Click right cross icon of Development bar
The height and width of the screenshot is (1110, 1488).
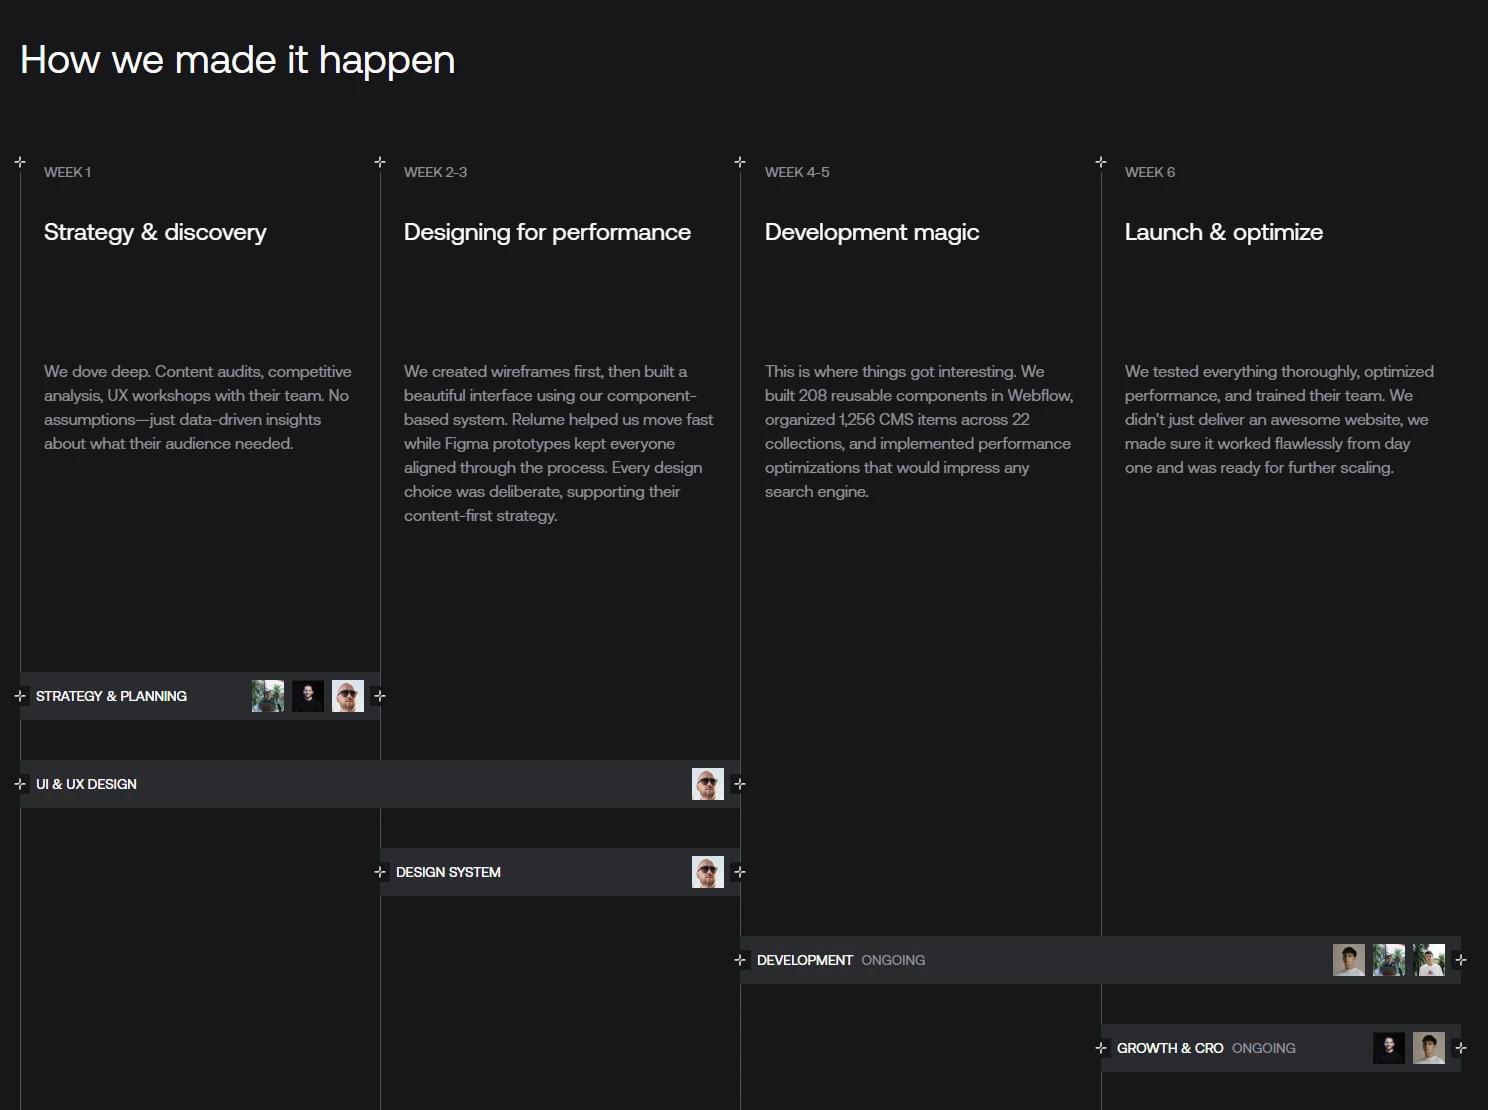[1461, 960]
